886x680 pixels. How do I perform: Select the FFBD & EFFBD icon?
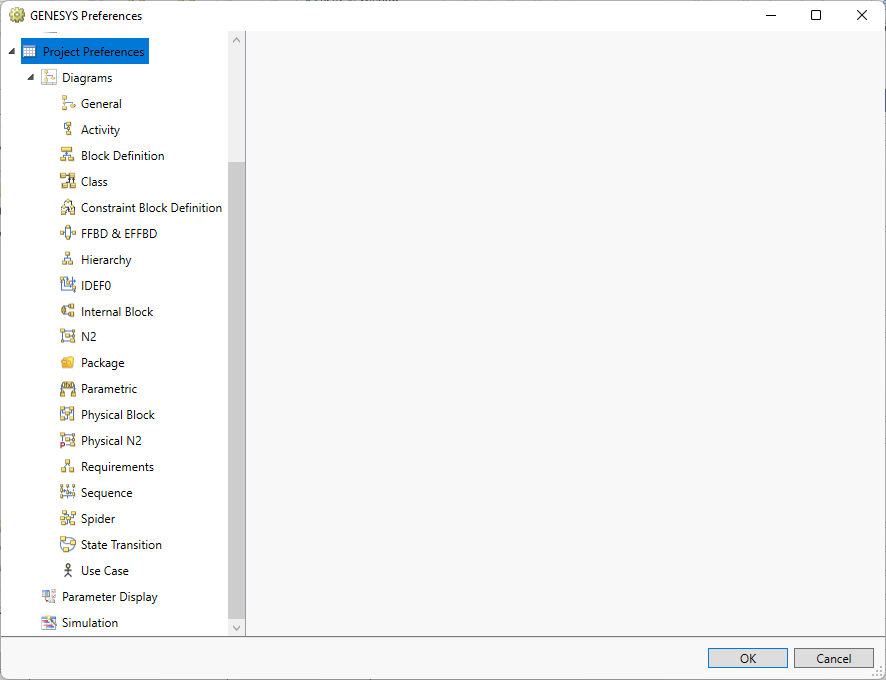click(68, 234)
